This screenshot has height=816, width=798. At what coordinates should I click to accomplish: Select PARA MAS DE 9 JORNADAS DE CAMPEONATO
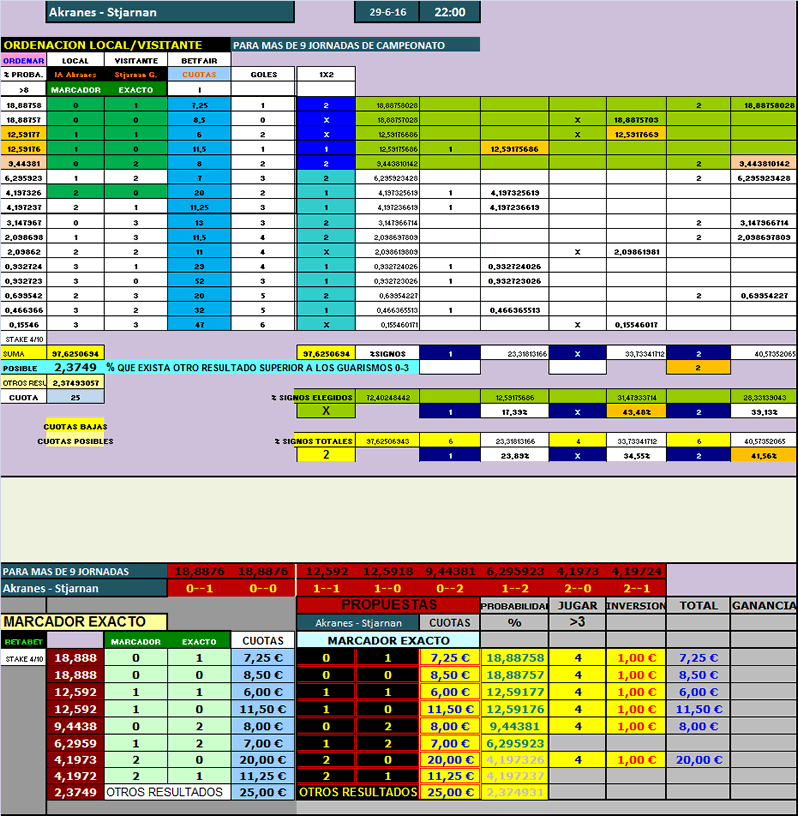click(x=355, y=45)
